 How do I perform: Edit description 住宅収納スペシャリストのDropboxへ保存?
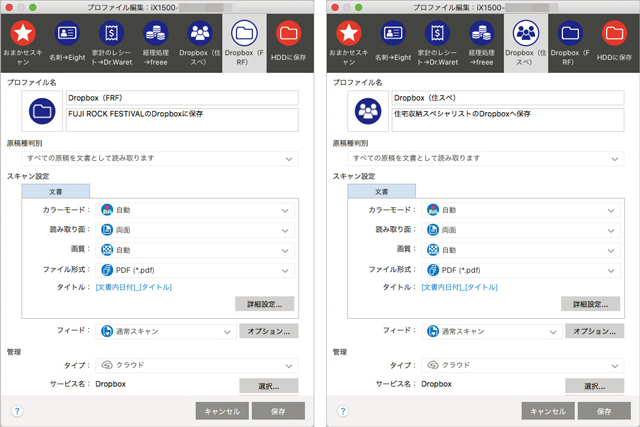pyautogui.click(x=508, y=120)
